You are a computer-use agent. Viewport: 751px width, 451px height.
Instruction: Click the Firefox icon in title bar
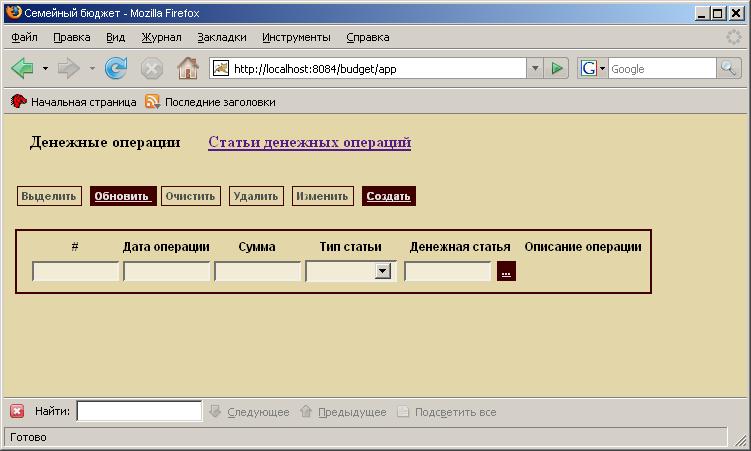[x=13, y=12]
